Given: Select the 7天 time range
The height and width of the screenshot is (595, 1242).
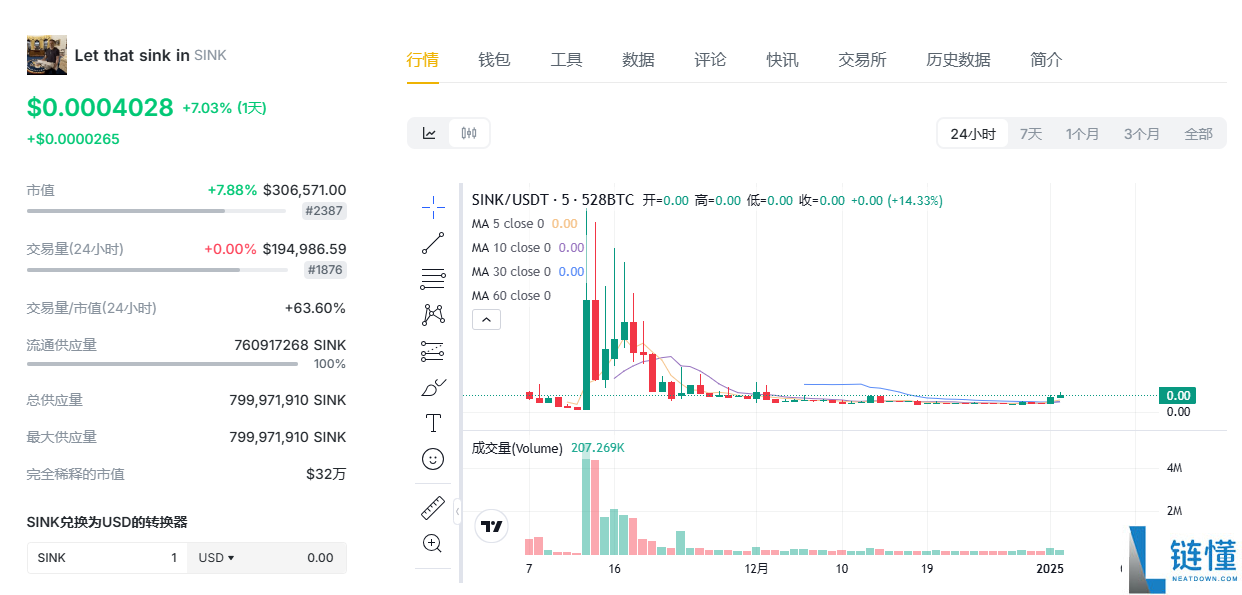Looking at the screenshot, I should pyautogui.click(x=1031, y=134).
